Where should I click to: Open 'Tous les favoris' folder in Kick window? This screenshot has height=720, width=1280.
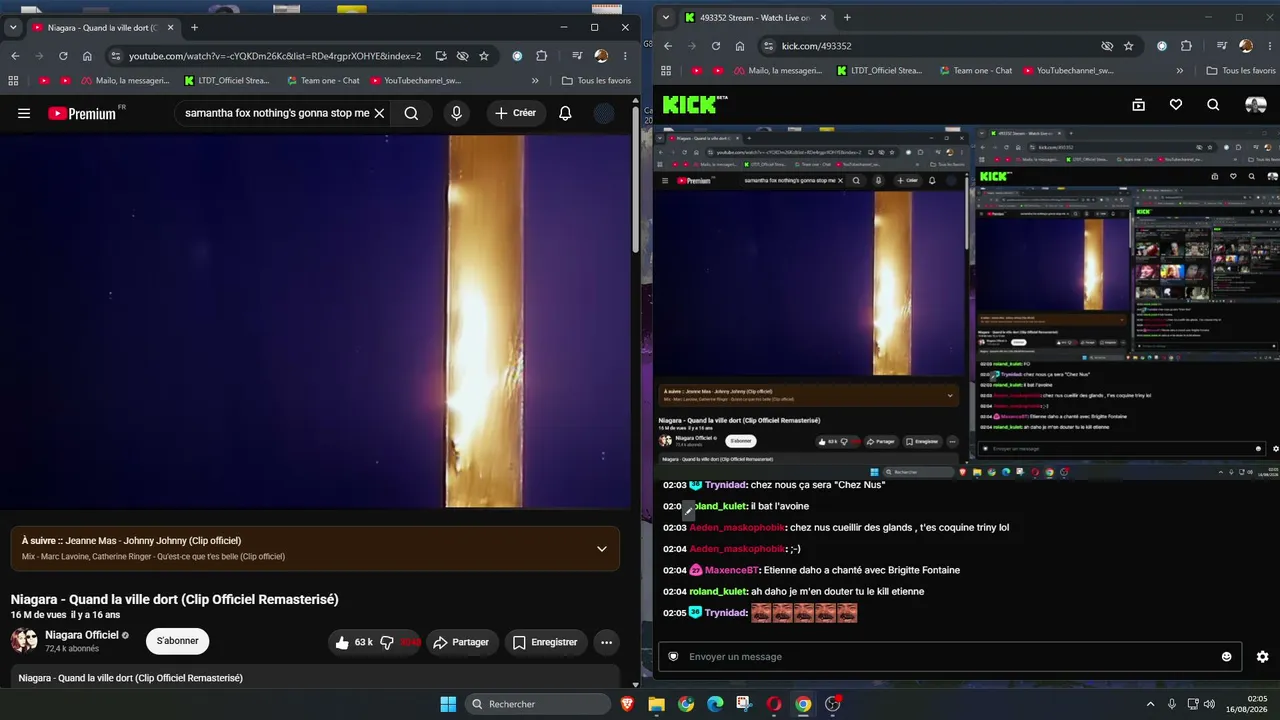1241,71
